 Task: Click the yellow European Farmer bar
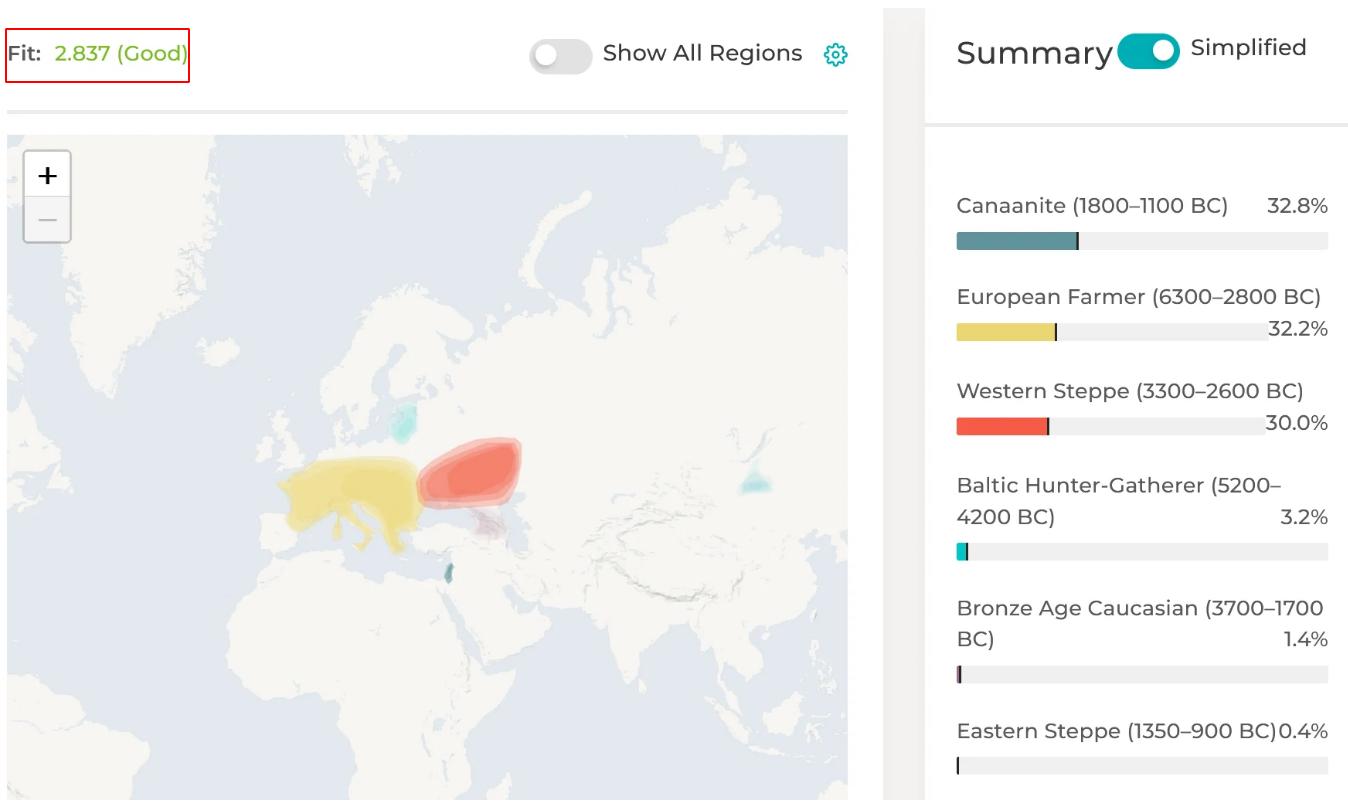click(x=1005, y=332)
